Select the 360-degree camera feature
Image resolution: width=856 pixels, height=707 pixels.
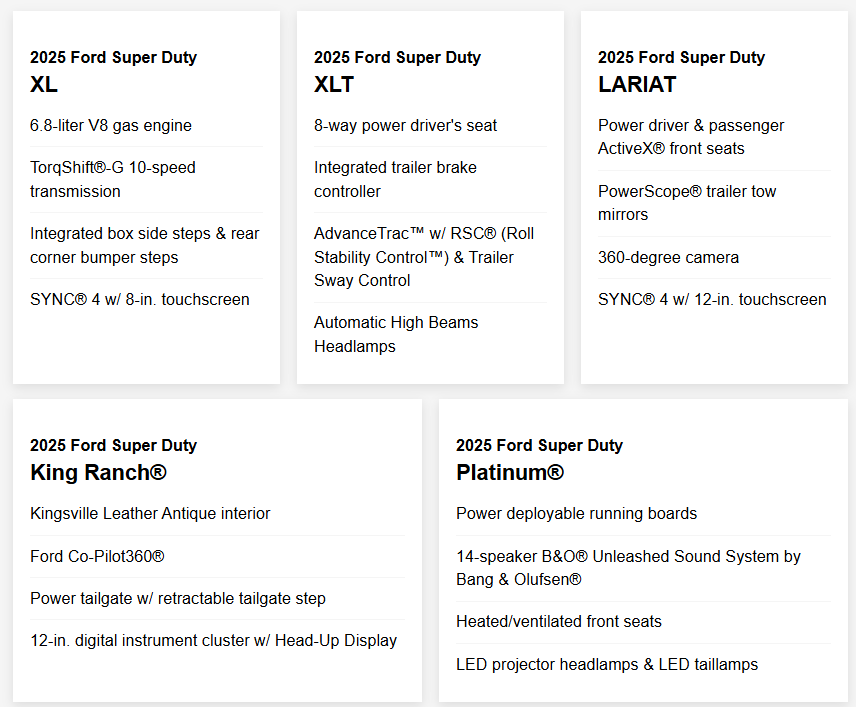point(668,257)
